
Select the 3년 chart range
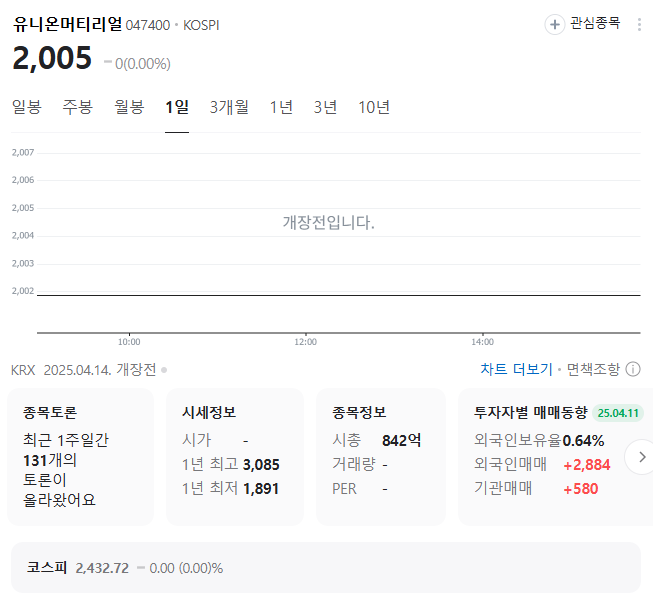[325, 107]
